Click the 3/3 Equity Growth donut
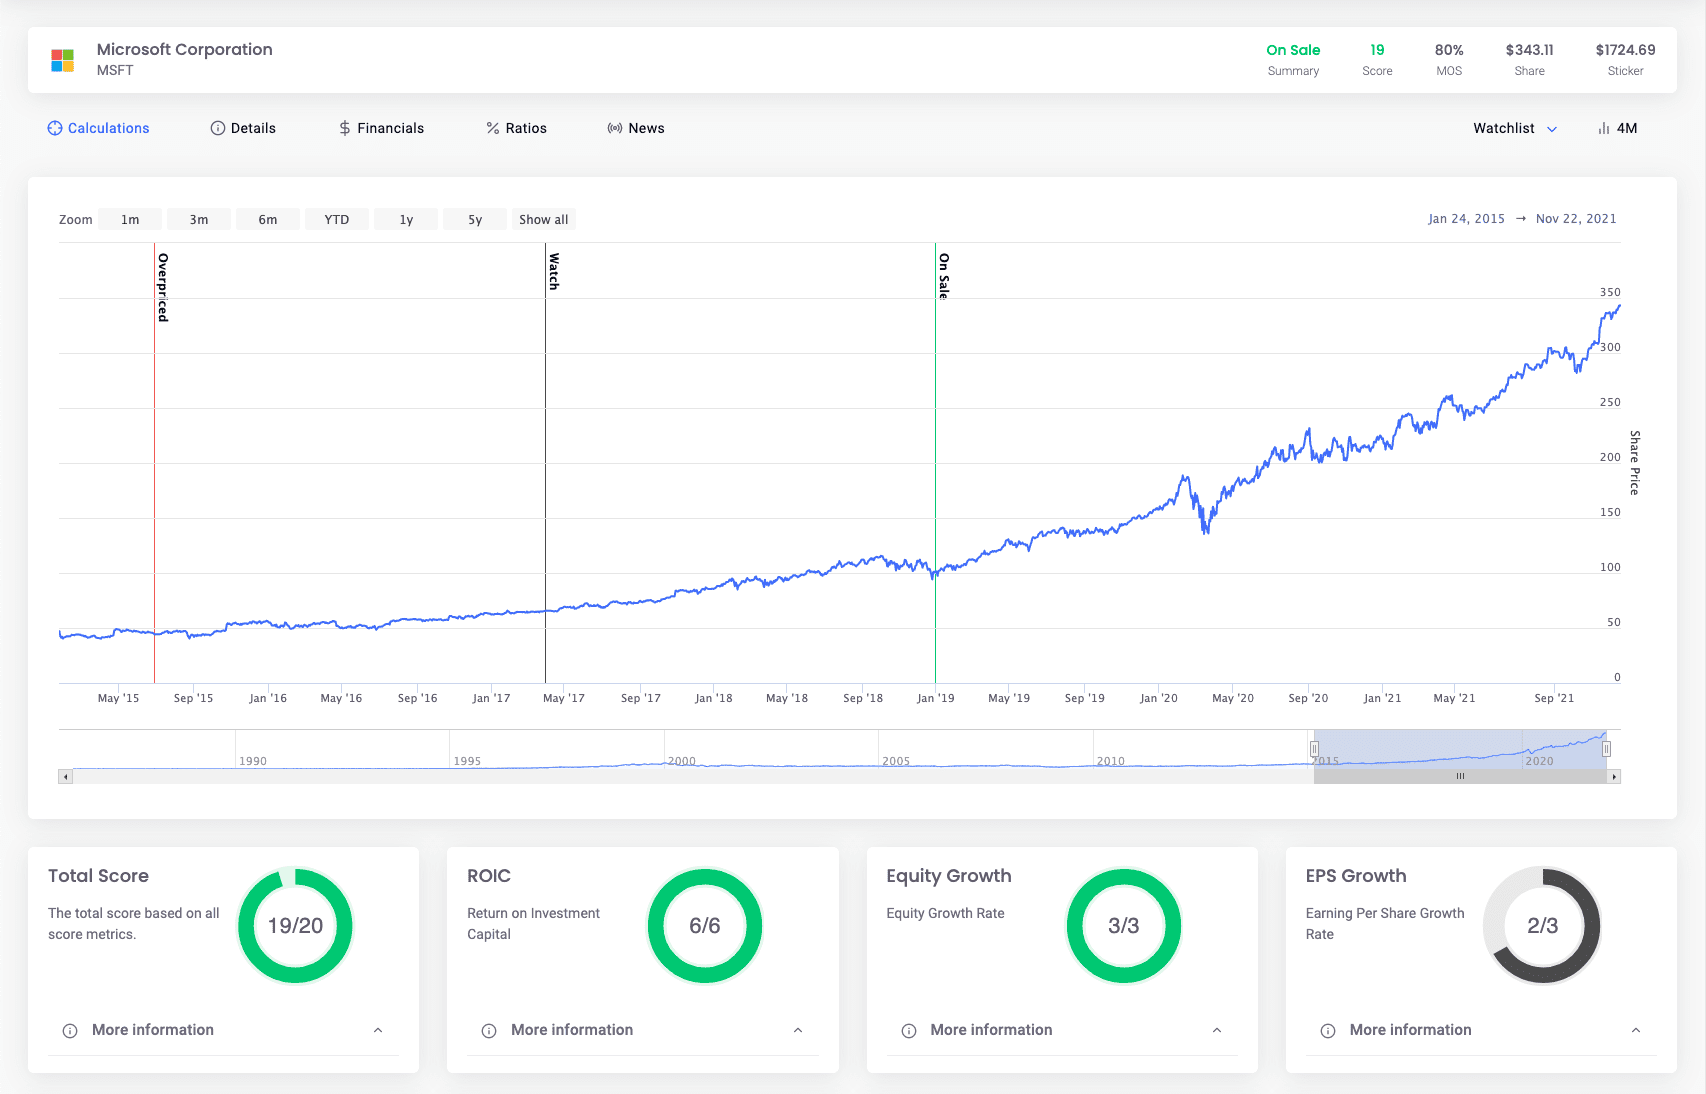The image size is (1706, 1094). [x=1124, y=926]
